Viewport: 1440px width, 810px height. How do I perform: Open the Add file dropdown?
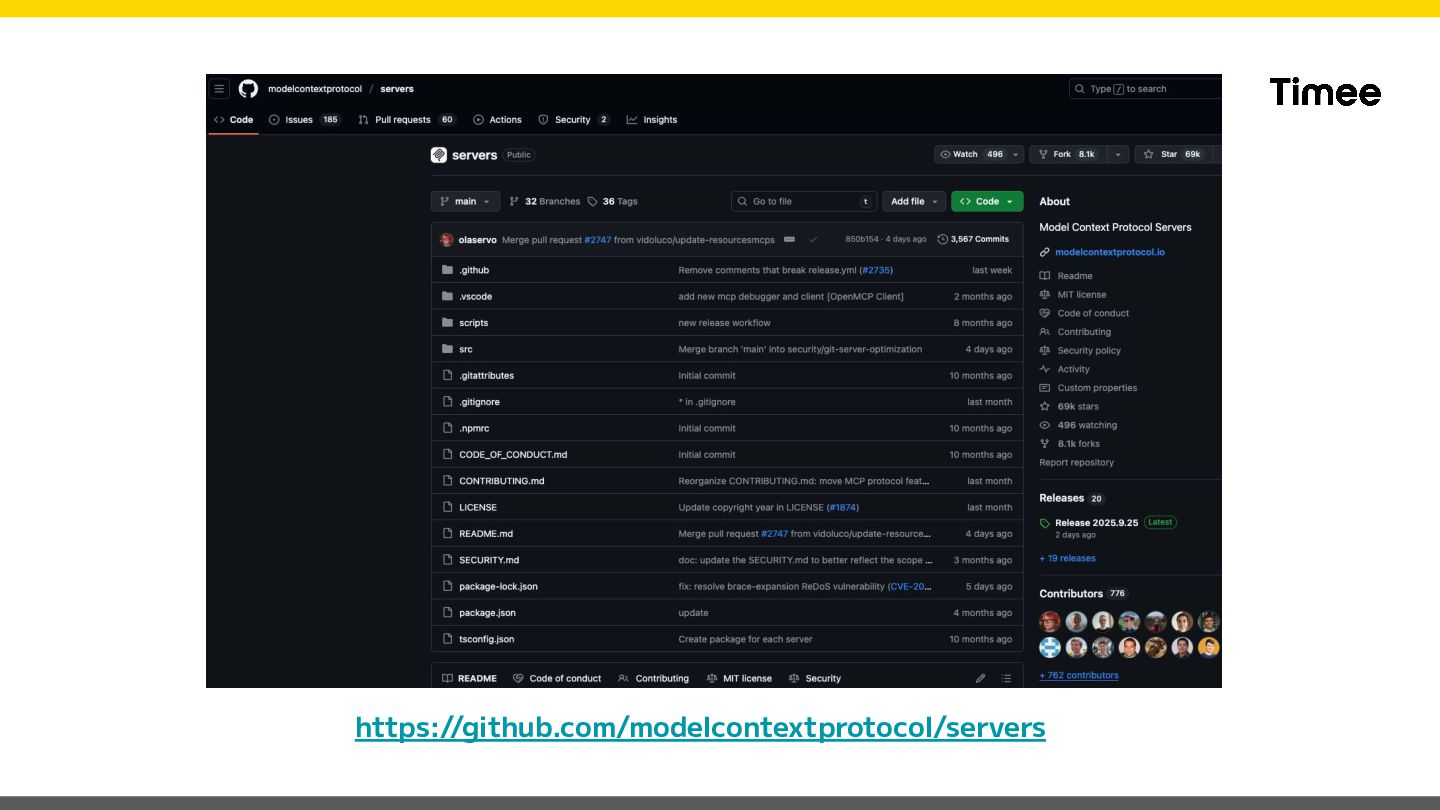tap(914, 201)
